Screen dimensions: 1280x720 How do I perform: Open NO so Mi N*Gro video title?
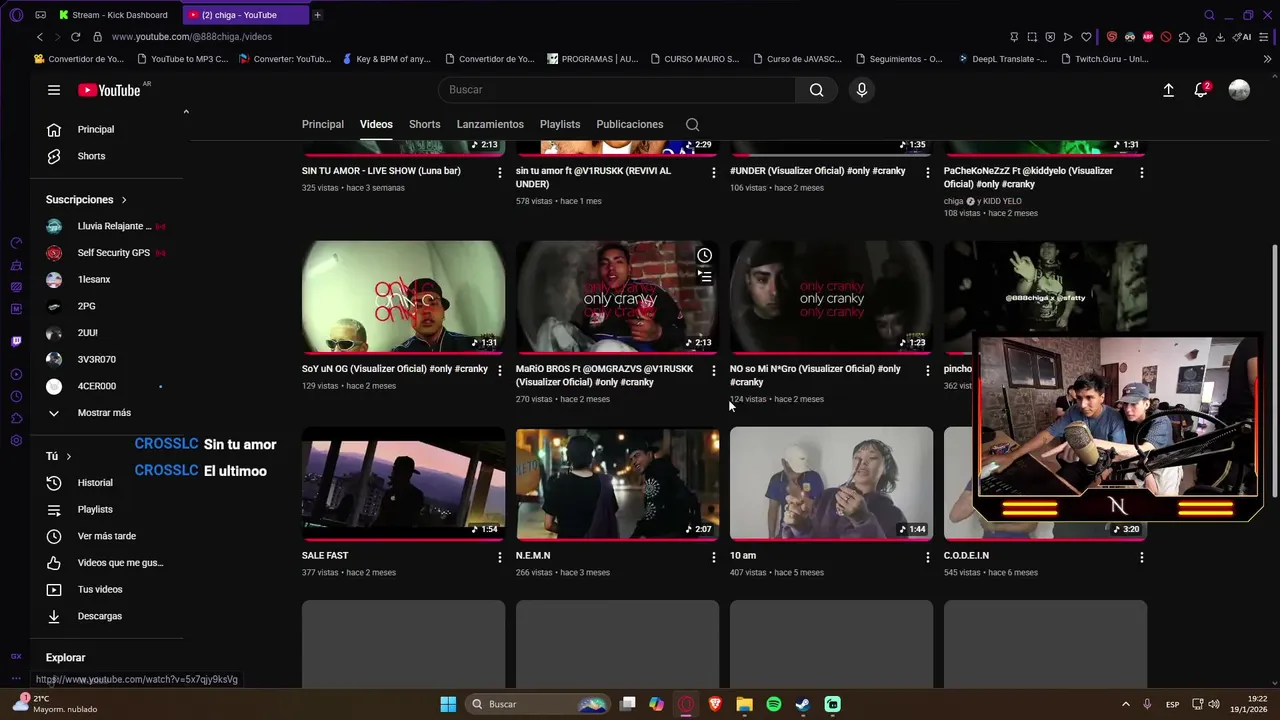pos(815,375)
